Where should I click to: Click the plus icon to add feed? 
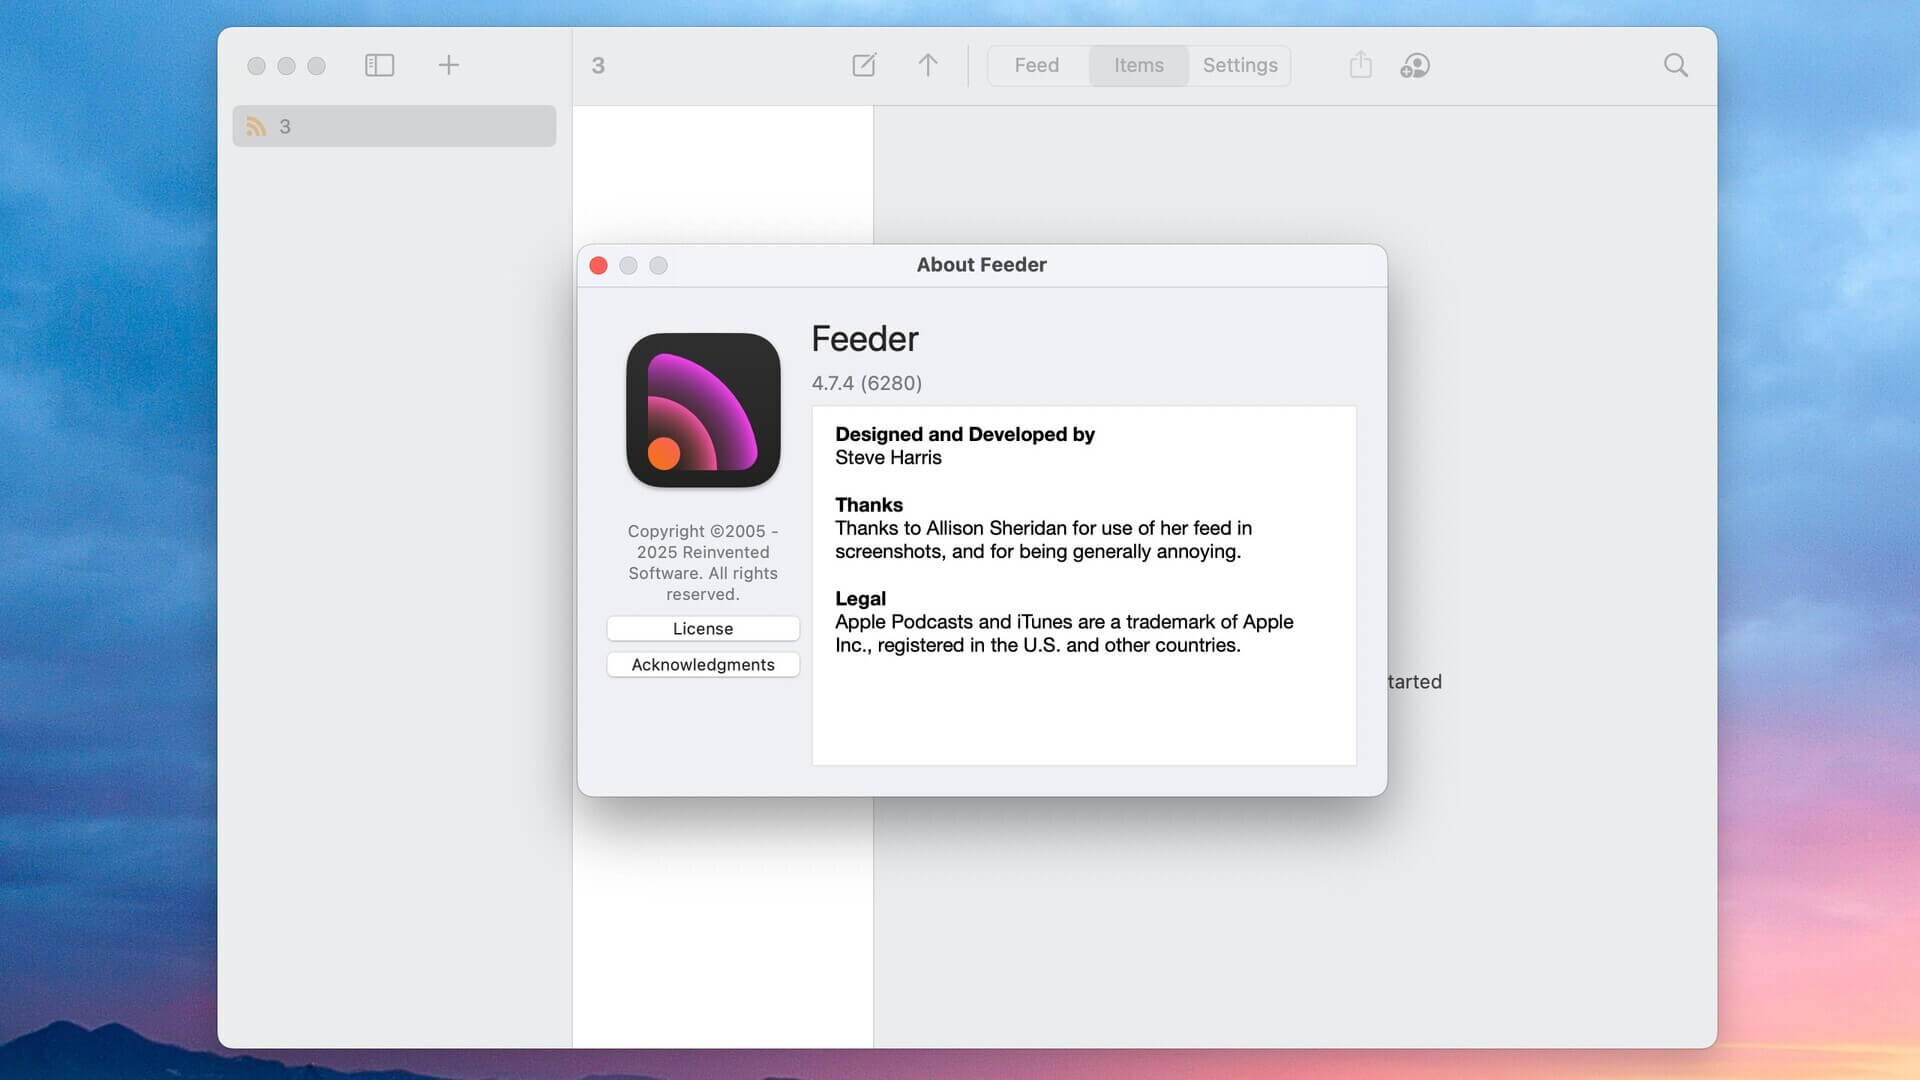(448, 66)
